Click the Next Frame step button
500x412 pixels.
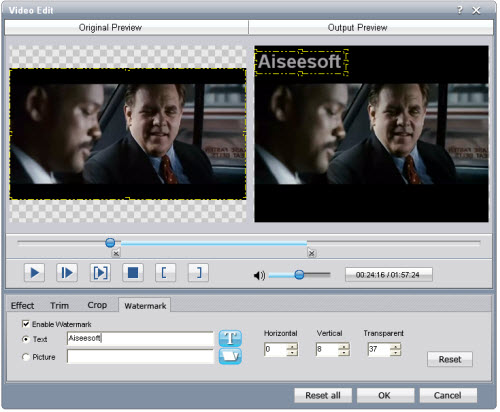(67, 273)
